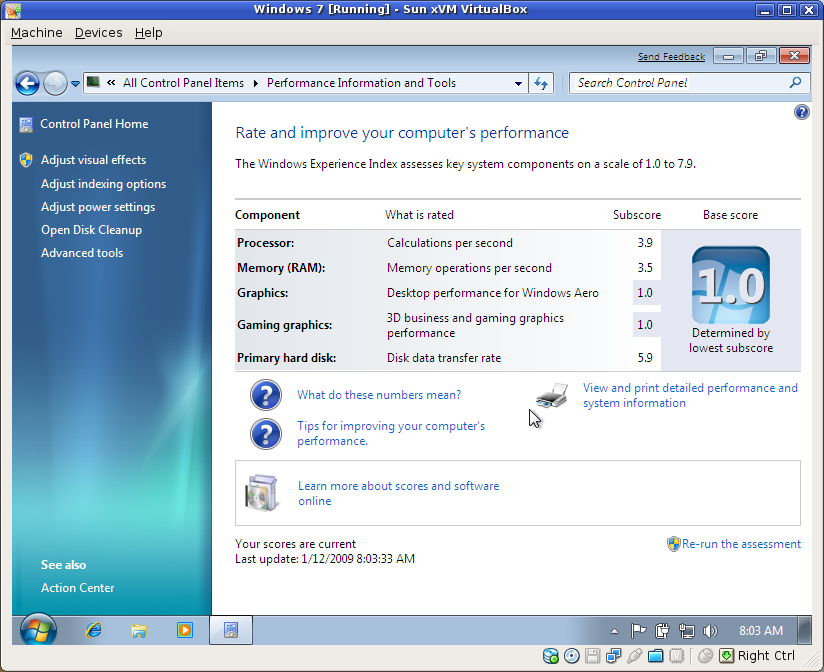Expand the address bar breadcrumb dropdown
This screenshot has width=824, height=672.
(518, 83)
